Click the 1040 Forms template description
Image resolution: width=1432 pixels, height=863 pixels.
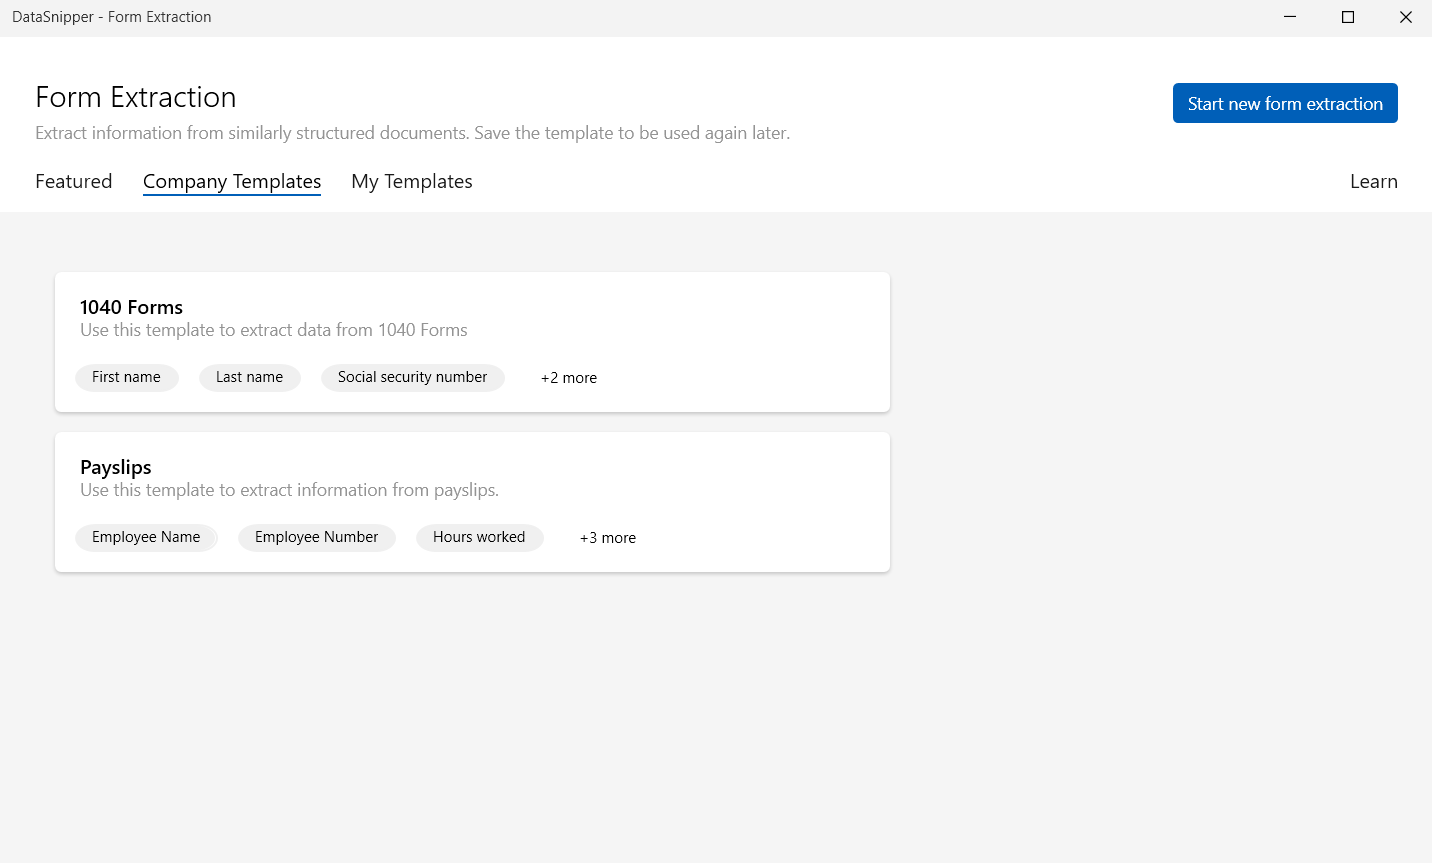pyautogui.click(x=273, y=330)
